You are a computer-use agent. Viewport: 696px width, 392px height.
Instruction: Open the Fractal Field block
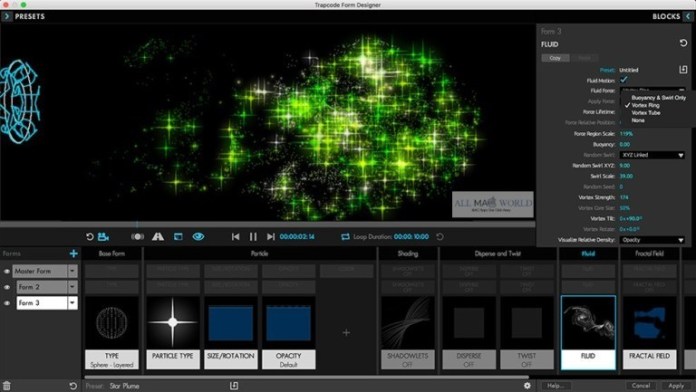coord(649,333)
